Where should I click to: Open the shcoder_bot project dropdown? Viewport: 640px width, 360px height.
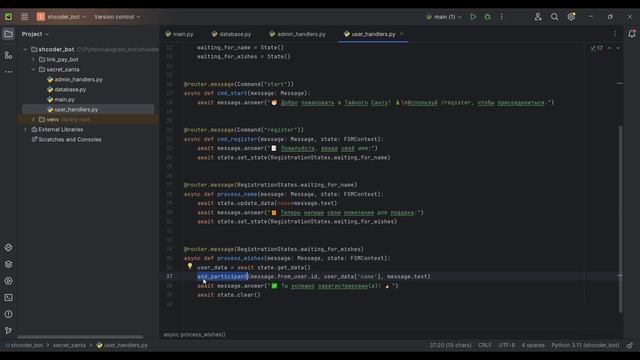pos(61,17)
